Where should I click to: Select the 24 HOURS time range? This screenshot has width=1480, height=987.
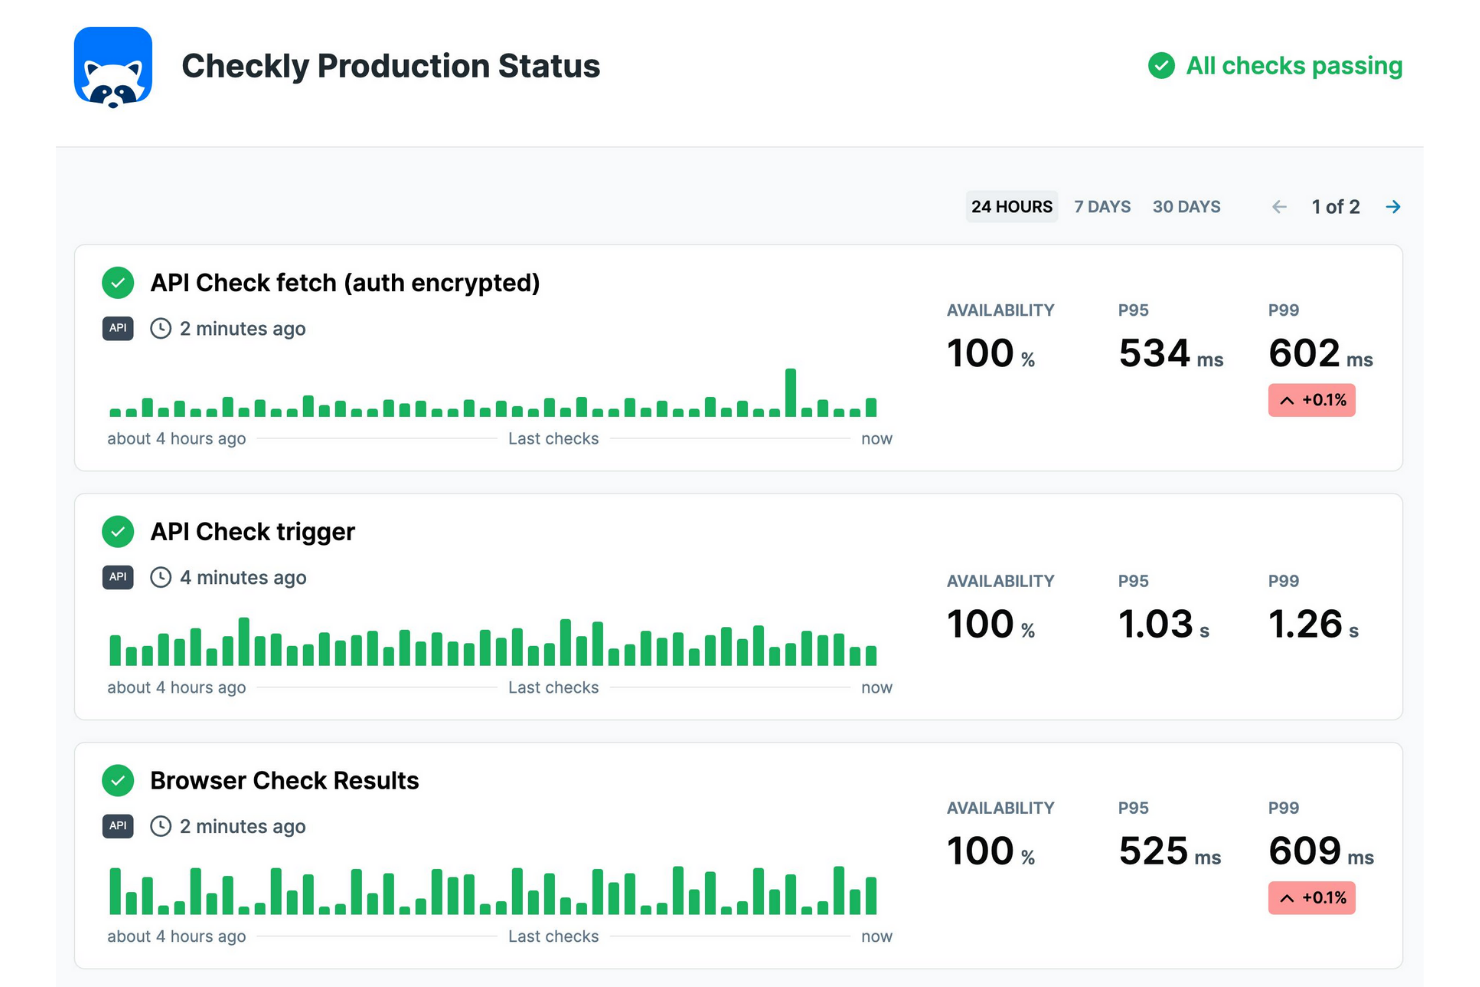point(1011,207)
